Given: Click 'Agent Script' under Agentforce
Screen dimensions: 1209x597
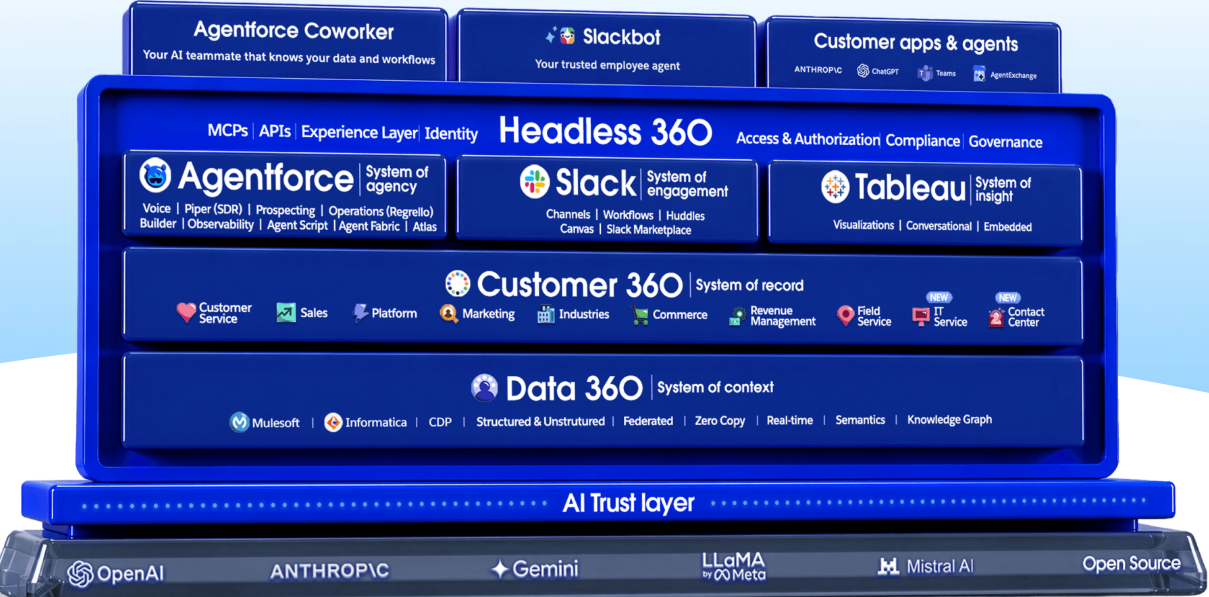Looking at the screenshot, I should [x=298, y=226].
